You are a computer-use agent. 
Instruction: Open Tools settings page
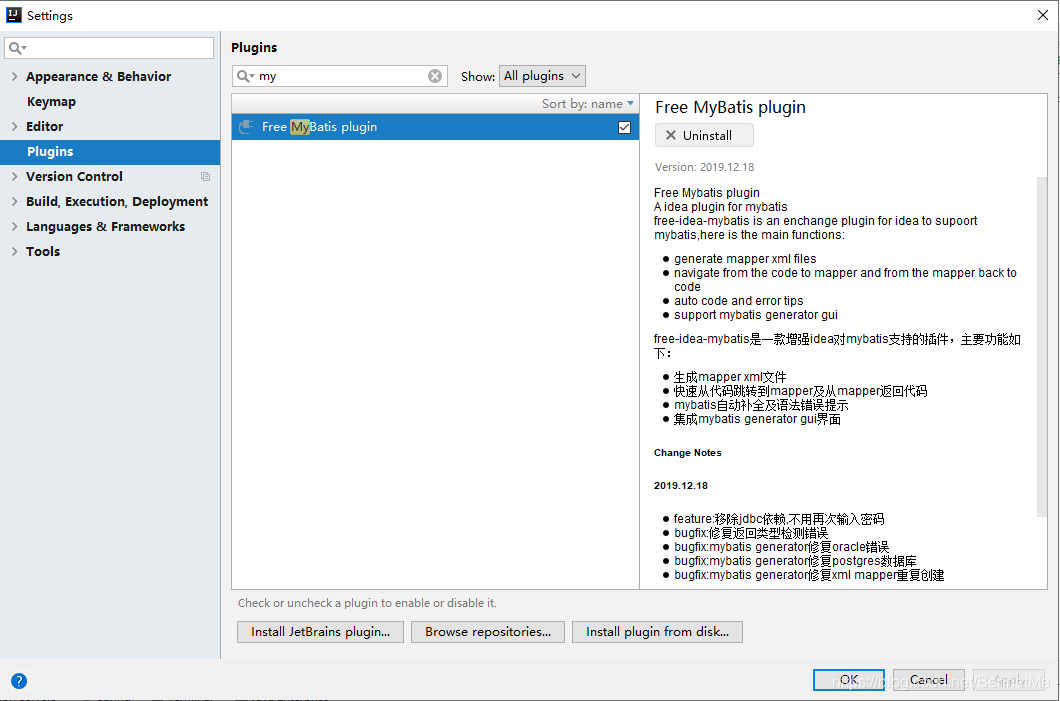pyautogui.click(x=43, y=251)
